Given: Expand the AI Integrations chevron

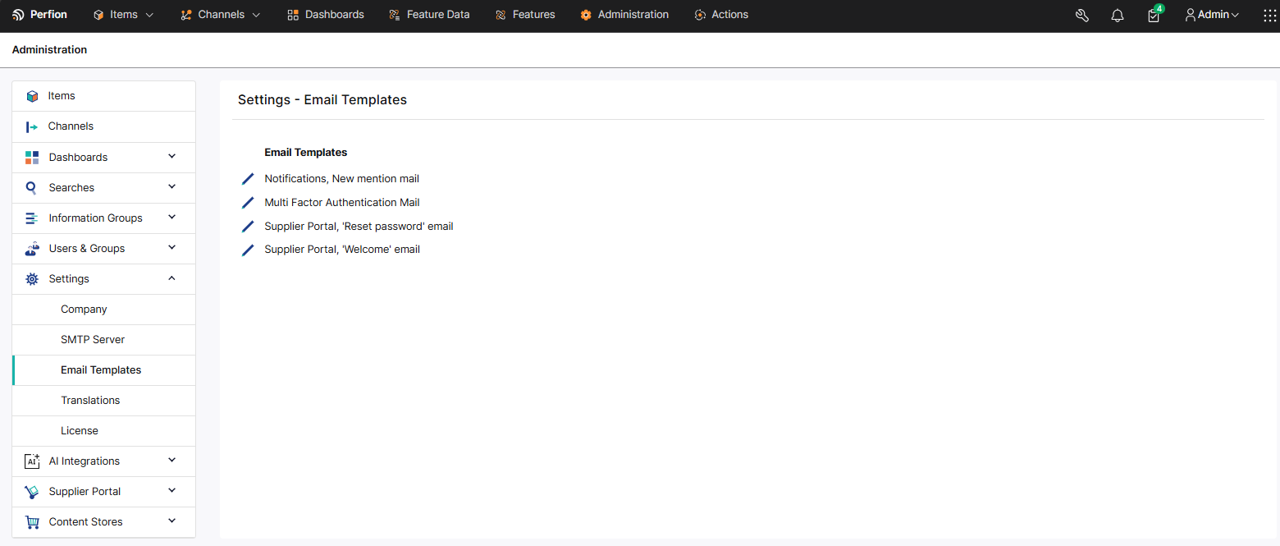Looking at the screenshot, I should (172, 460).
